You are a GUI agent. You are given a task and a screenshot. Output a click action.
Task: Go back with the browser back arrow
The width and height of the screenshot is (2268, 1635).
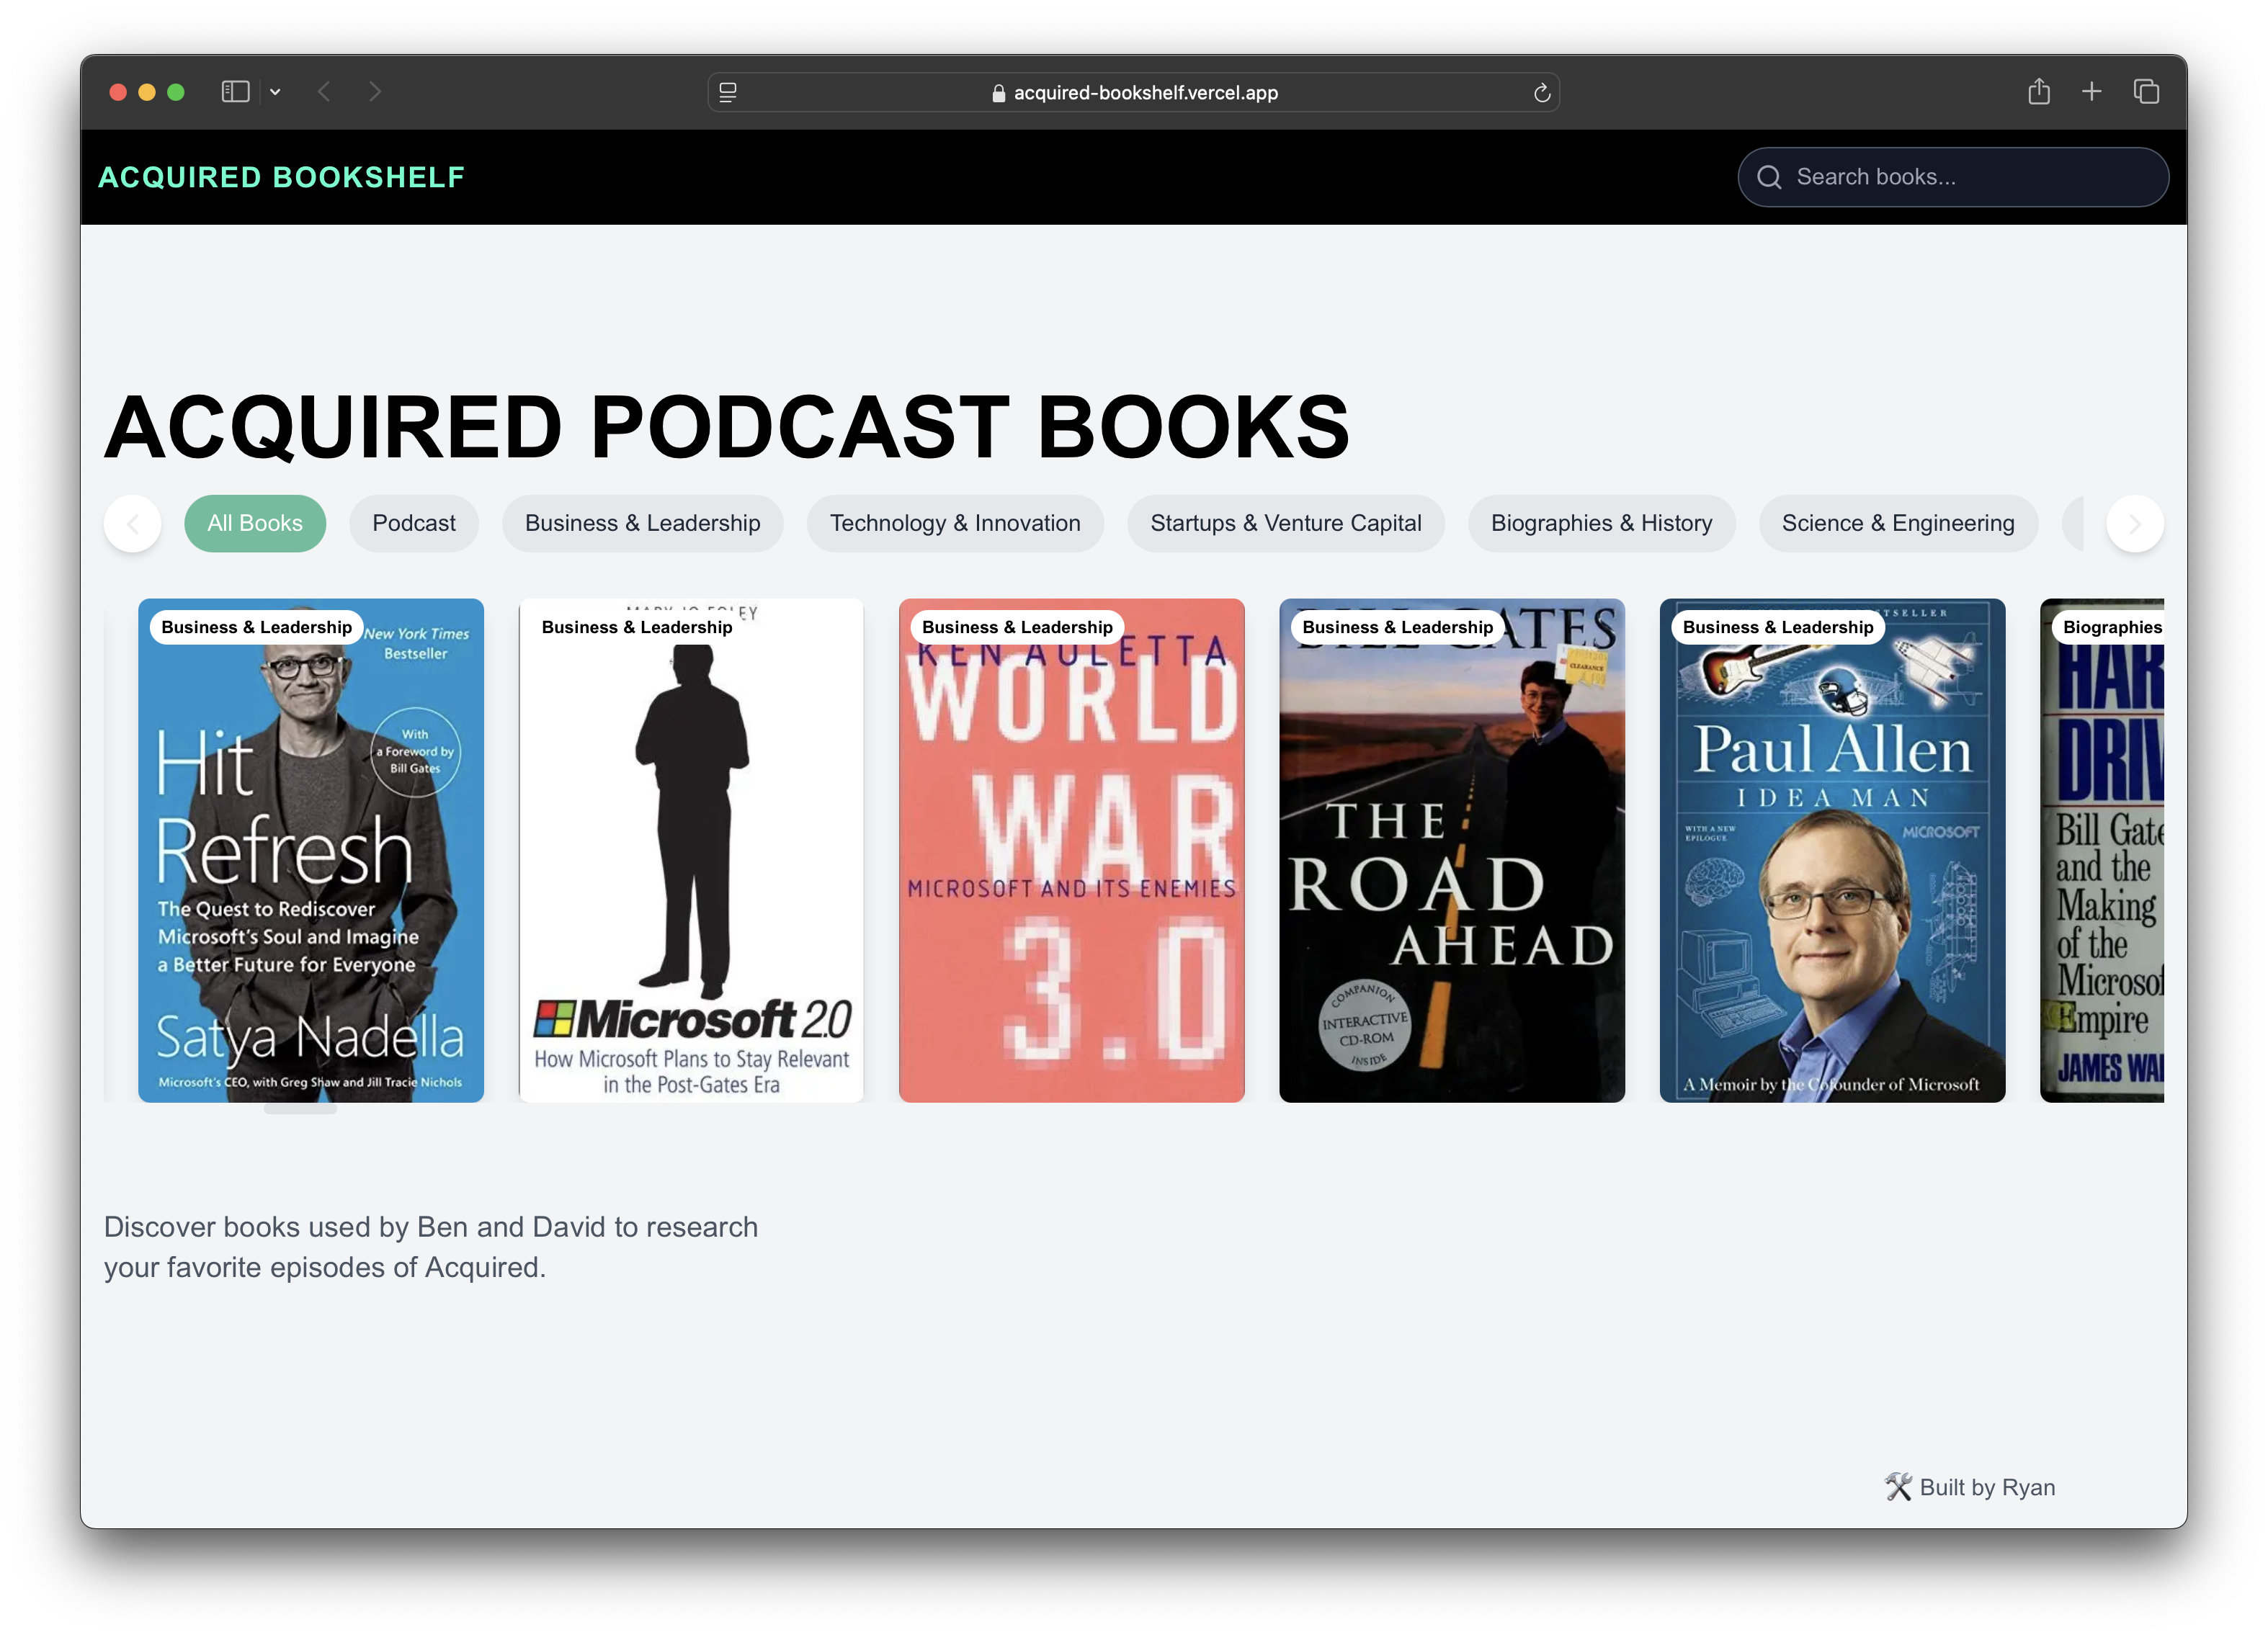[324, 92]
